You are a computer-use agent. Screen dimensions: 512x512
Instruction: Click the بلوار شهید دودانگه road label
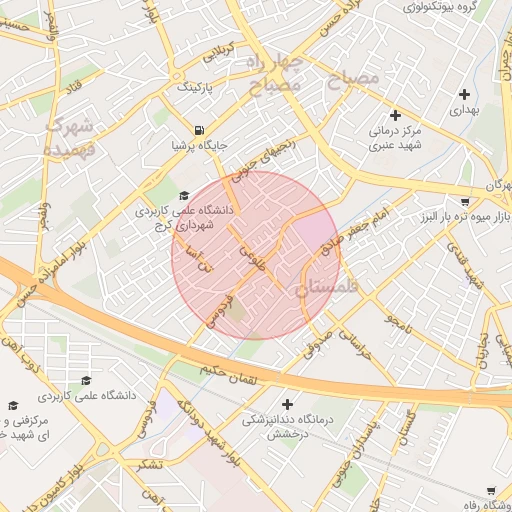209,434
